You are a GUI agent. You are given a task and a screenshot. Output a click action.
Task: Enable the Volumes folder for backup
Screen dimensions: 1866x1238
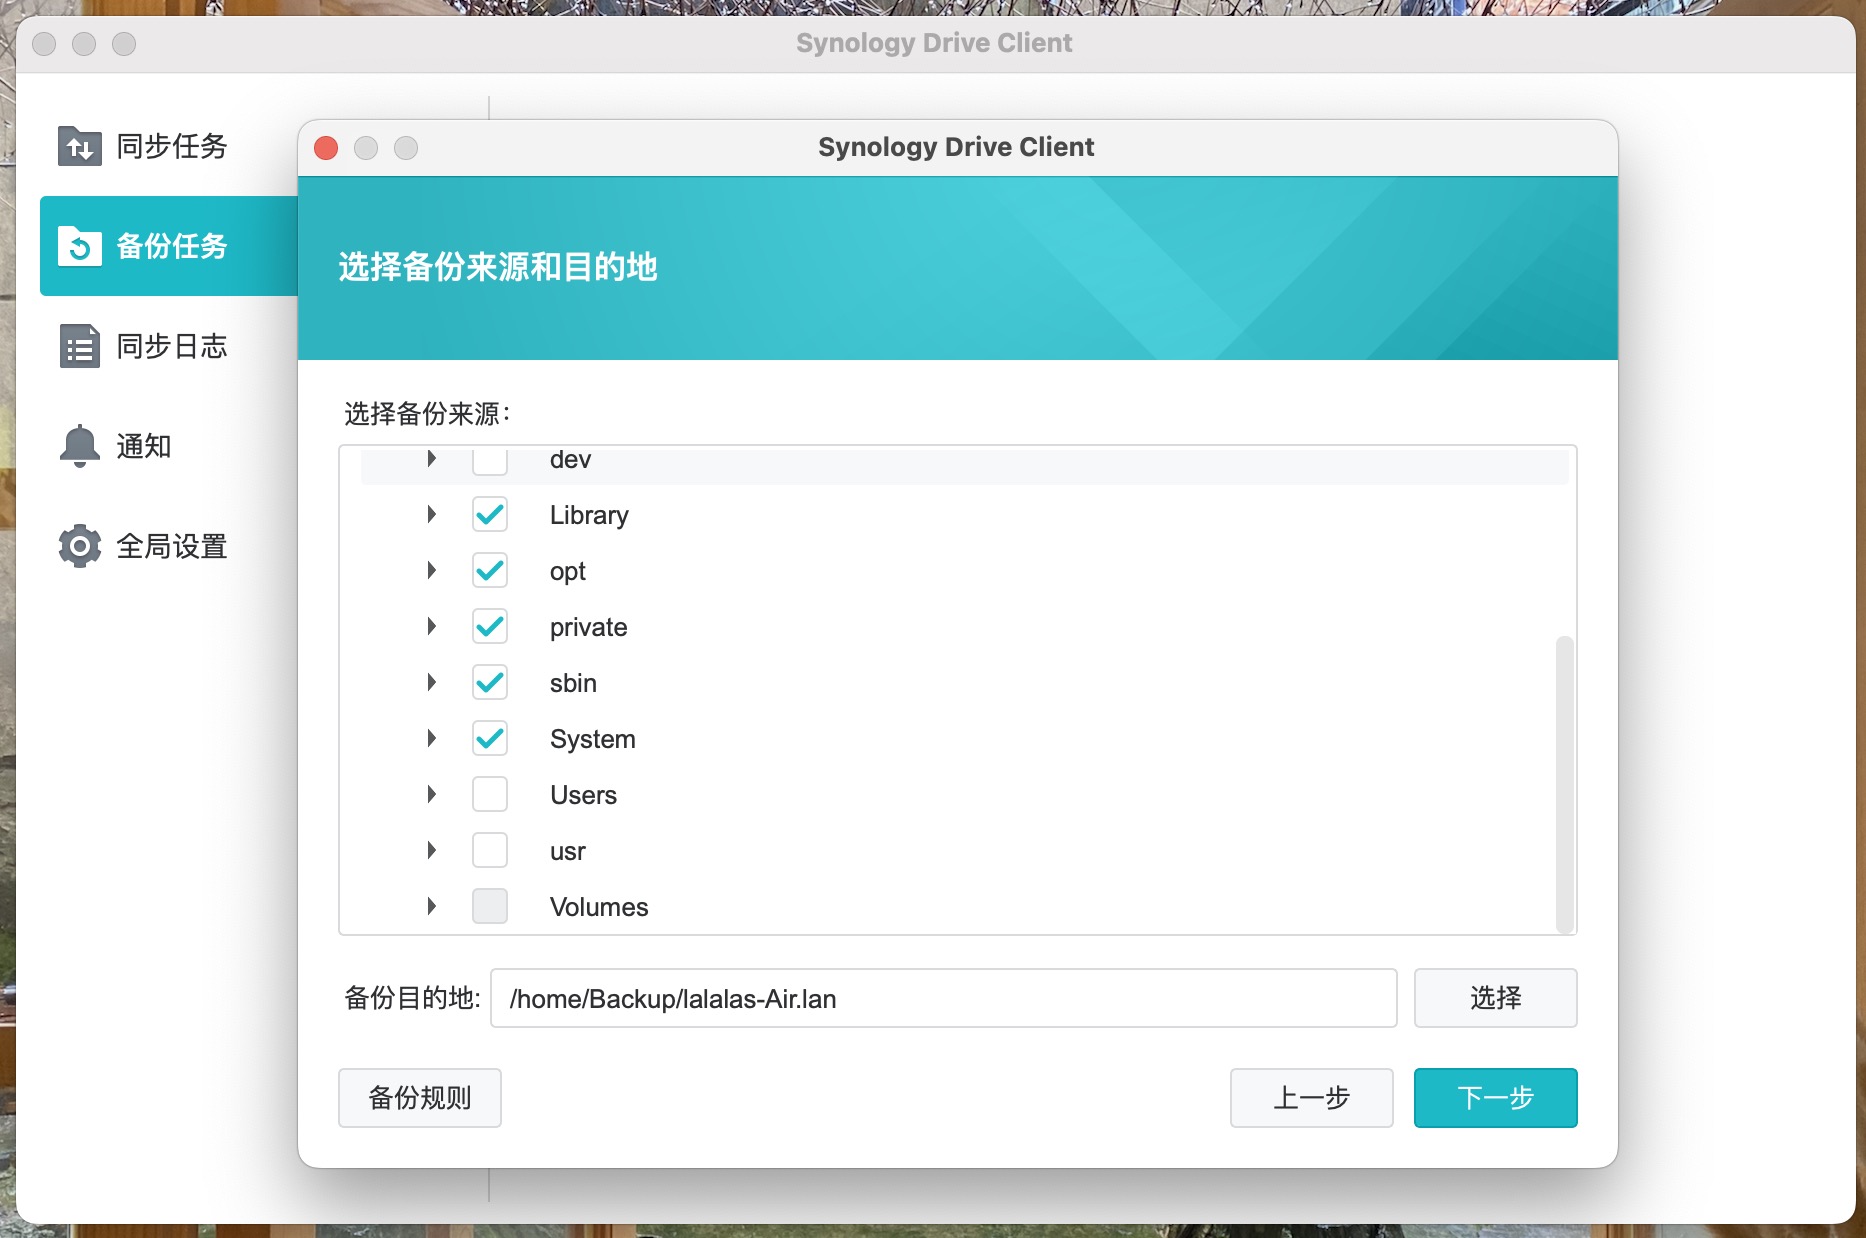490,906
